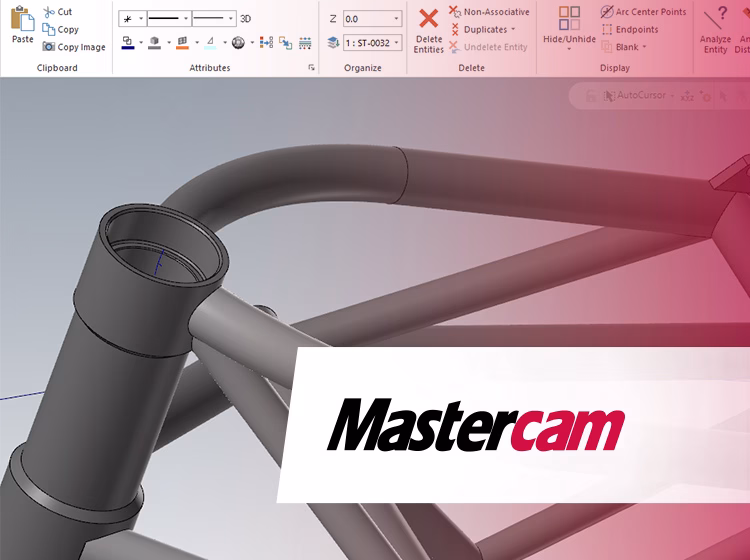Expand the level ST-0032 dropdown
This screenshot has width=750, height=560.
pos(396,43)
